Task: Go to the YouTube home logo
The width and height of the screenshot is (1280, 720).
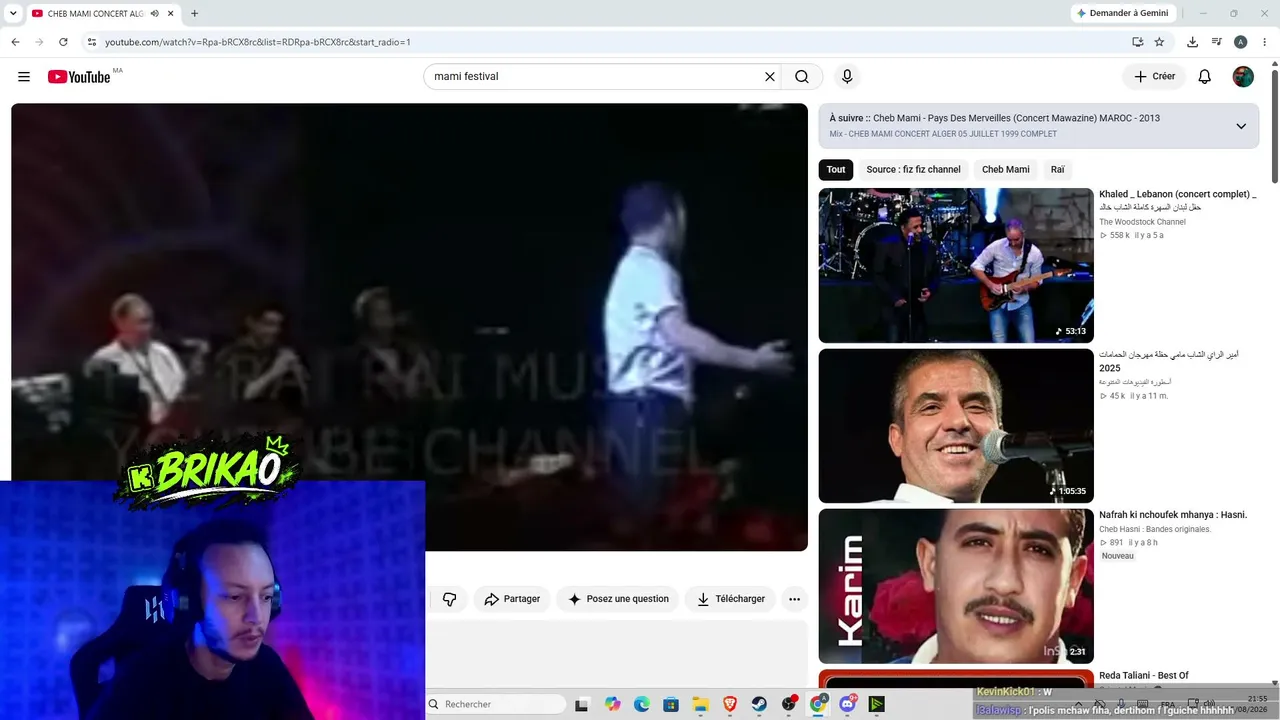Action: coord(79,77)
